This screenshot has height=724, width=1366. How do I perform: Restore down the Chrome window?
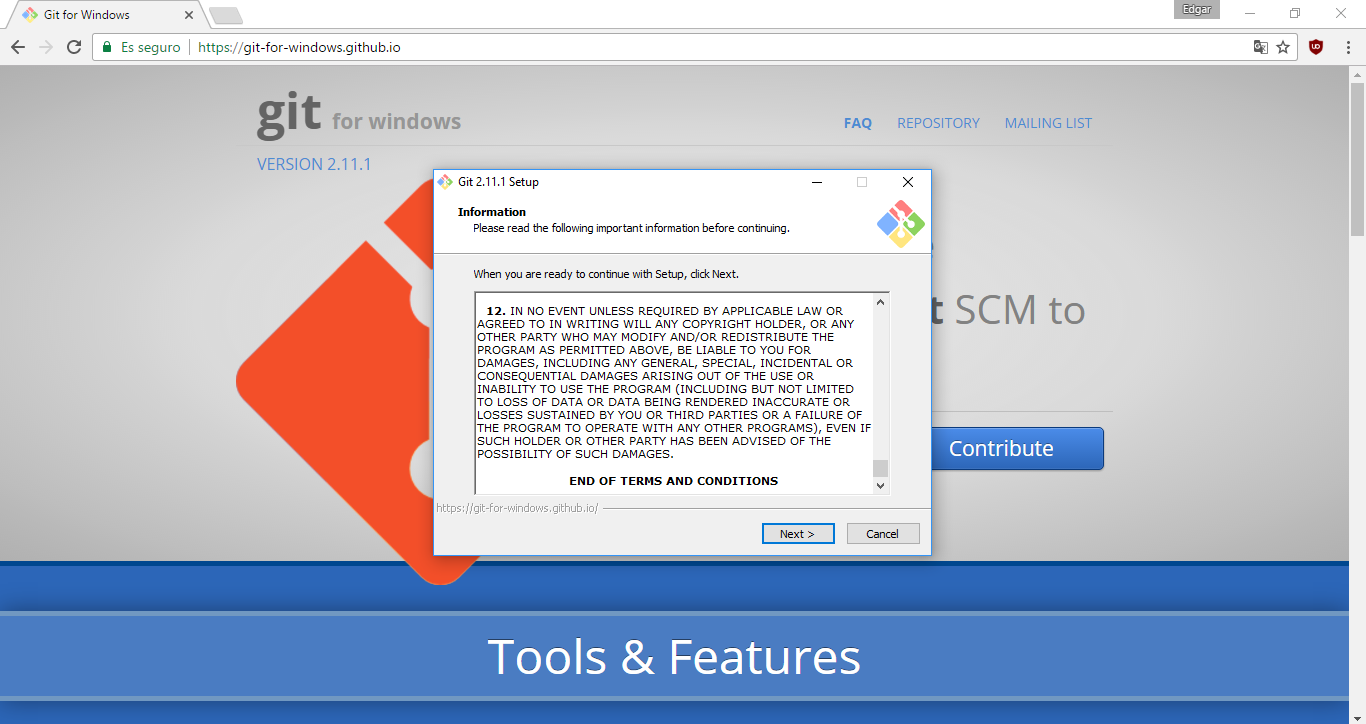(1295, 13)
